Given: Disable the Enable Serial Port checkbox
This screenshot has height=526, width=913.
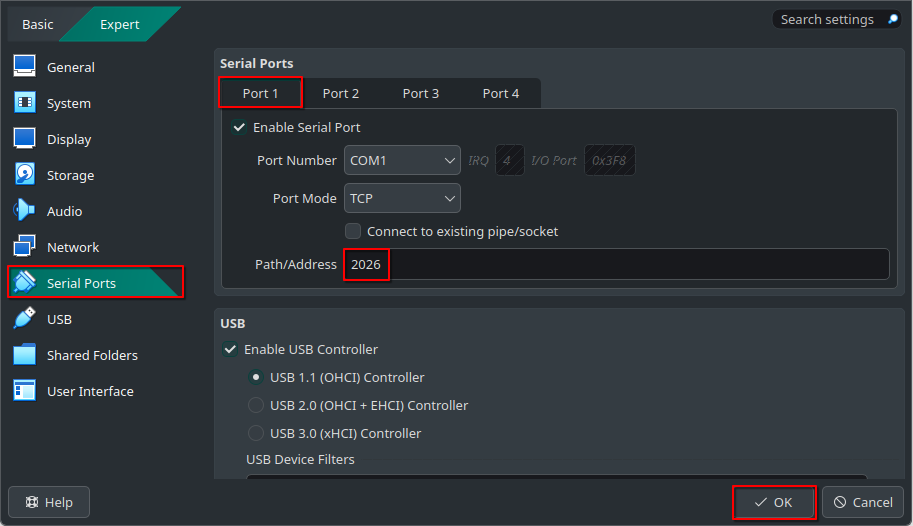Looking at the screenshot, I should coord(239,128).
